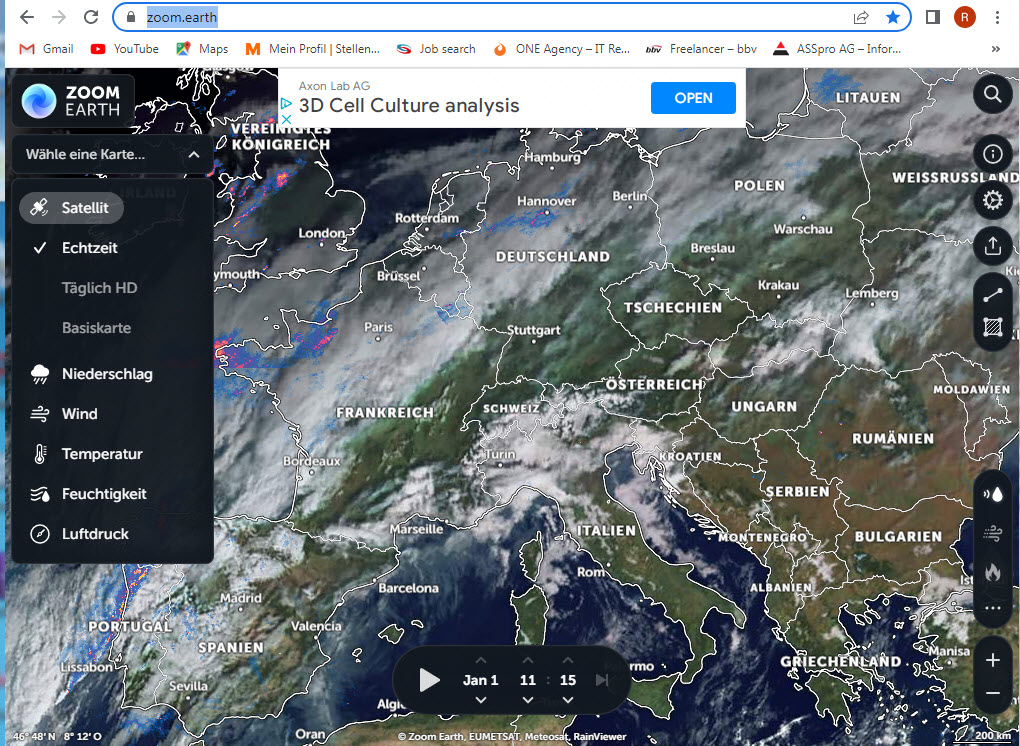This screenshot has width=1020, height=746.
Task: Step the date down from Jan 1
Action: point(481,700)
